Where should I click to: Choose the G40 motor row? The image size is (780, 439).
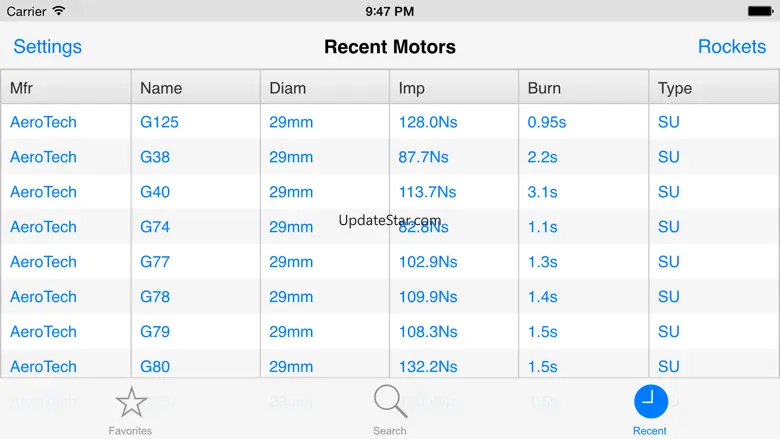[155, 192]
